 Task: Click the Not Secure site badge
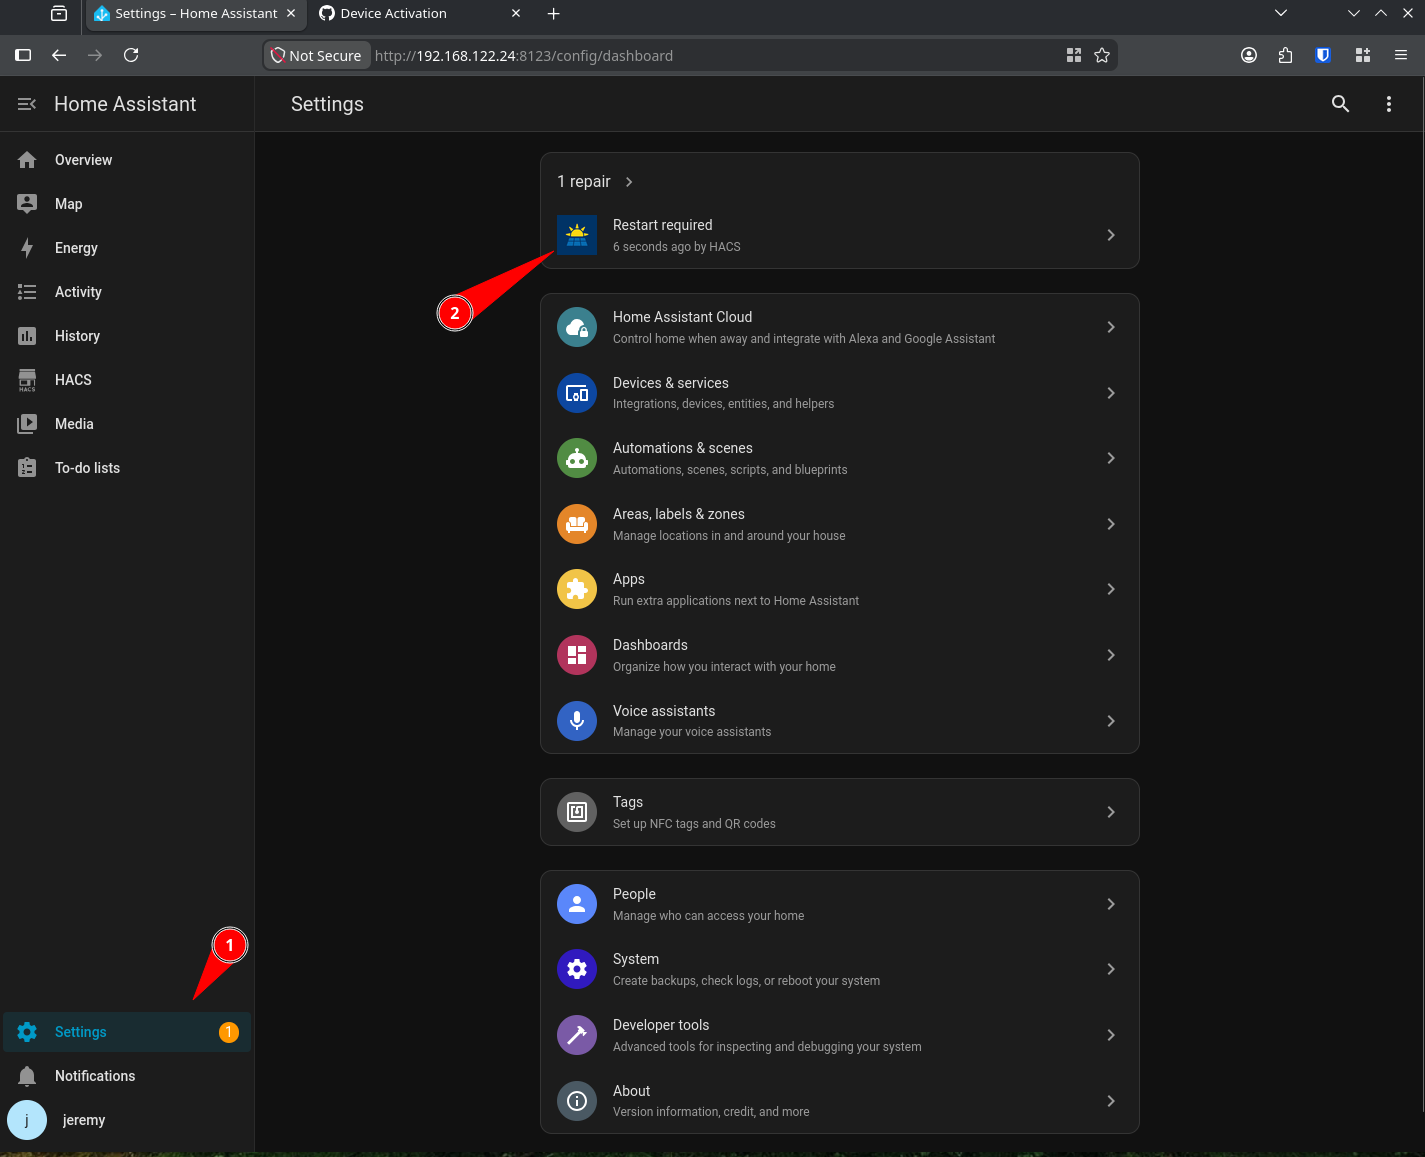(x=317, y=56)
